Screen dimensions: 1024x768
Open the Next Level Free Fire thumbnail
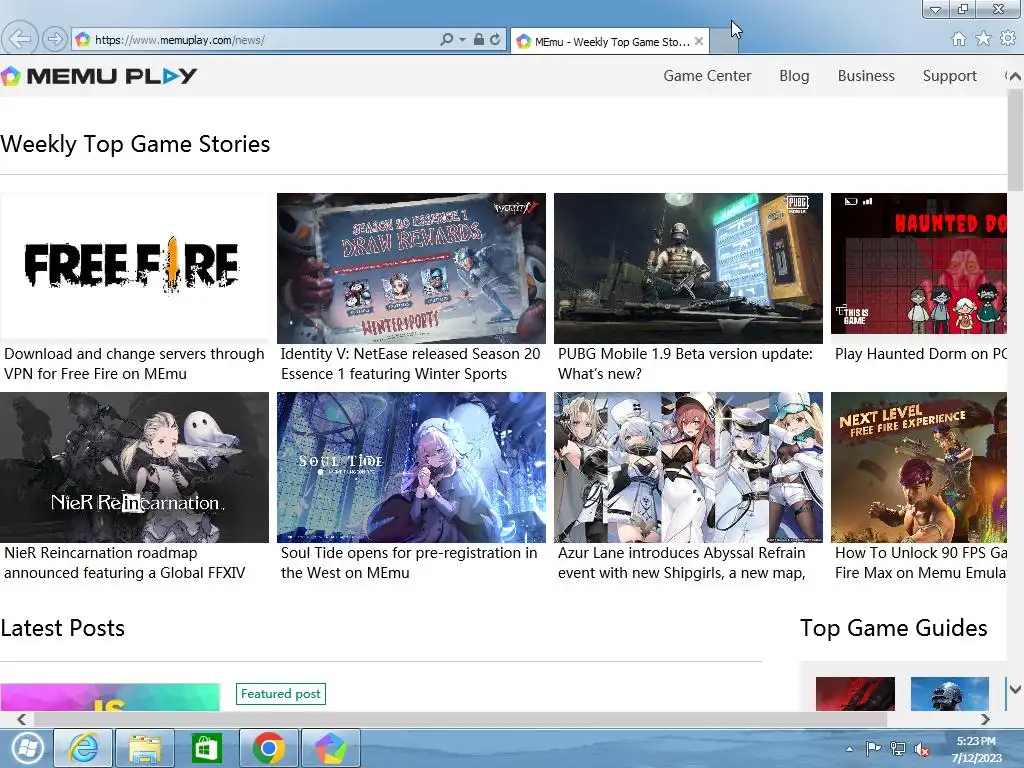pyautogui.click(x=919, y=467)
